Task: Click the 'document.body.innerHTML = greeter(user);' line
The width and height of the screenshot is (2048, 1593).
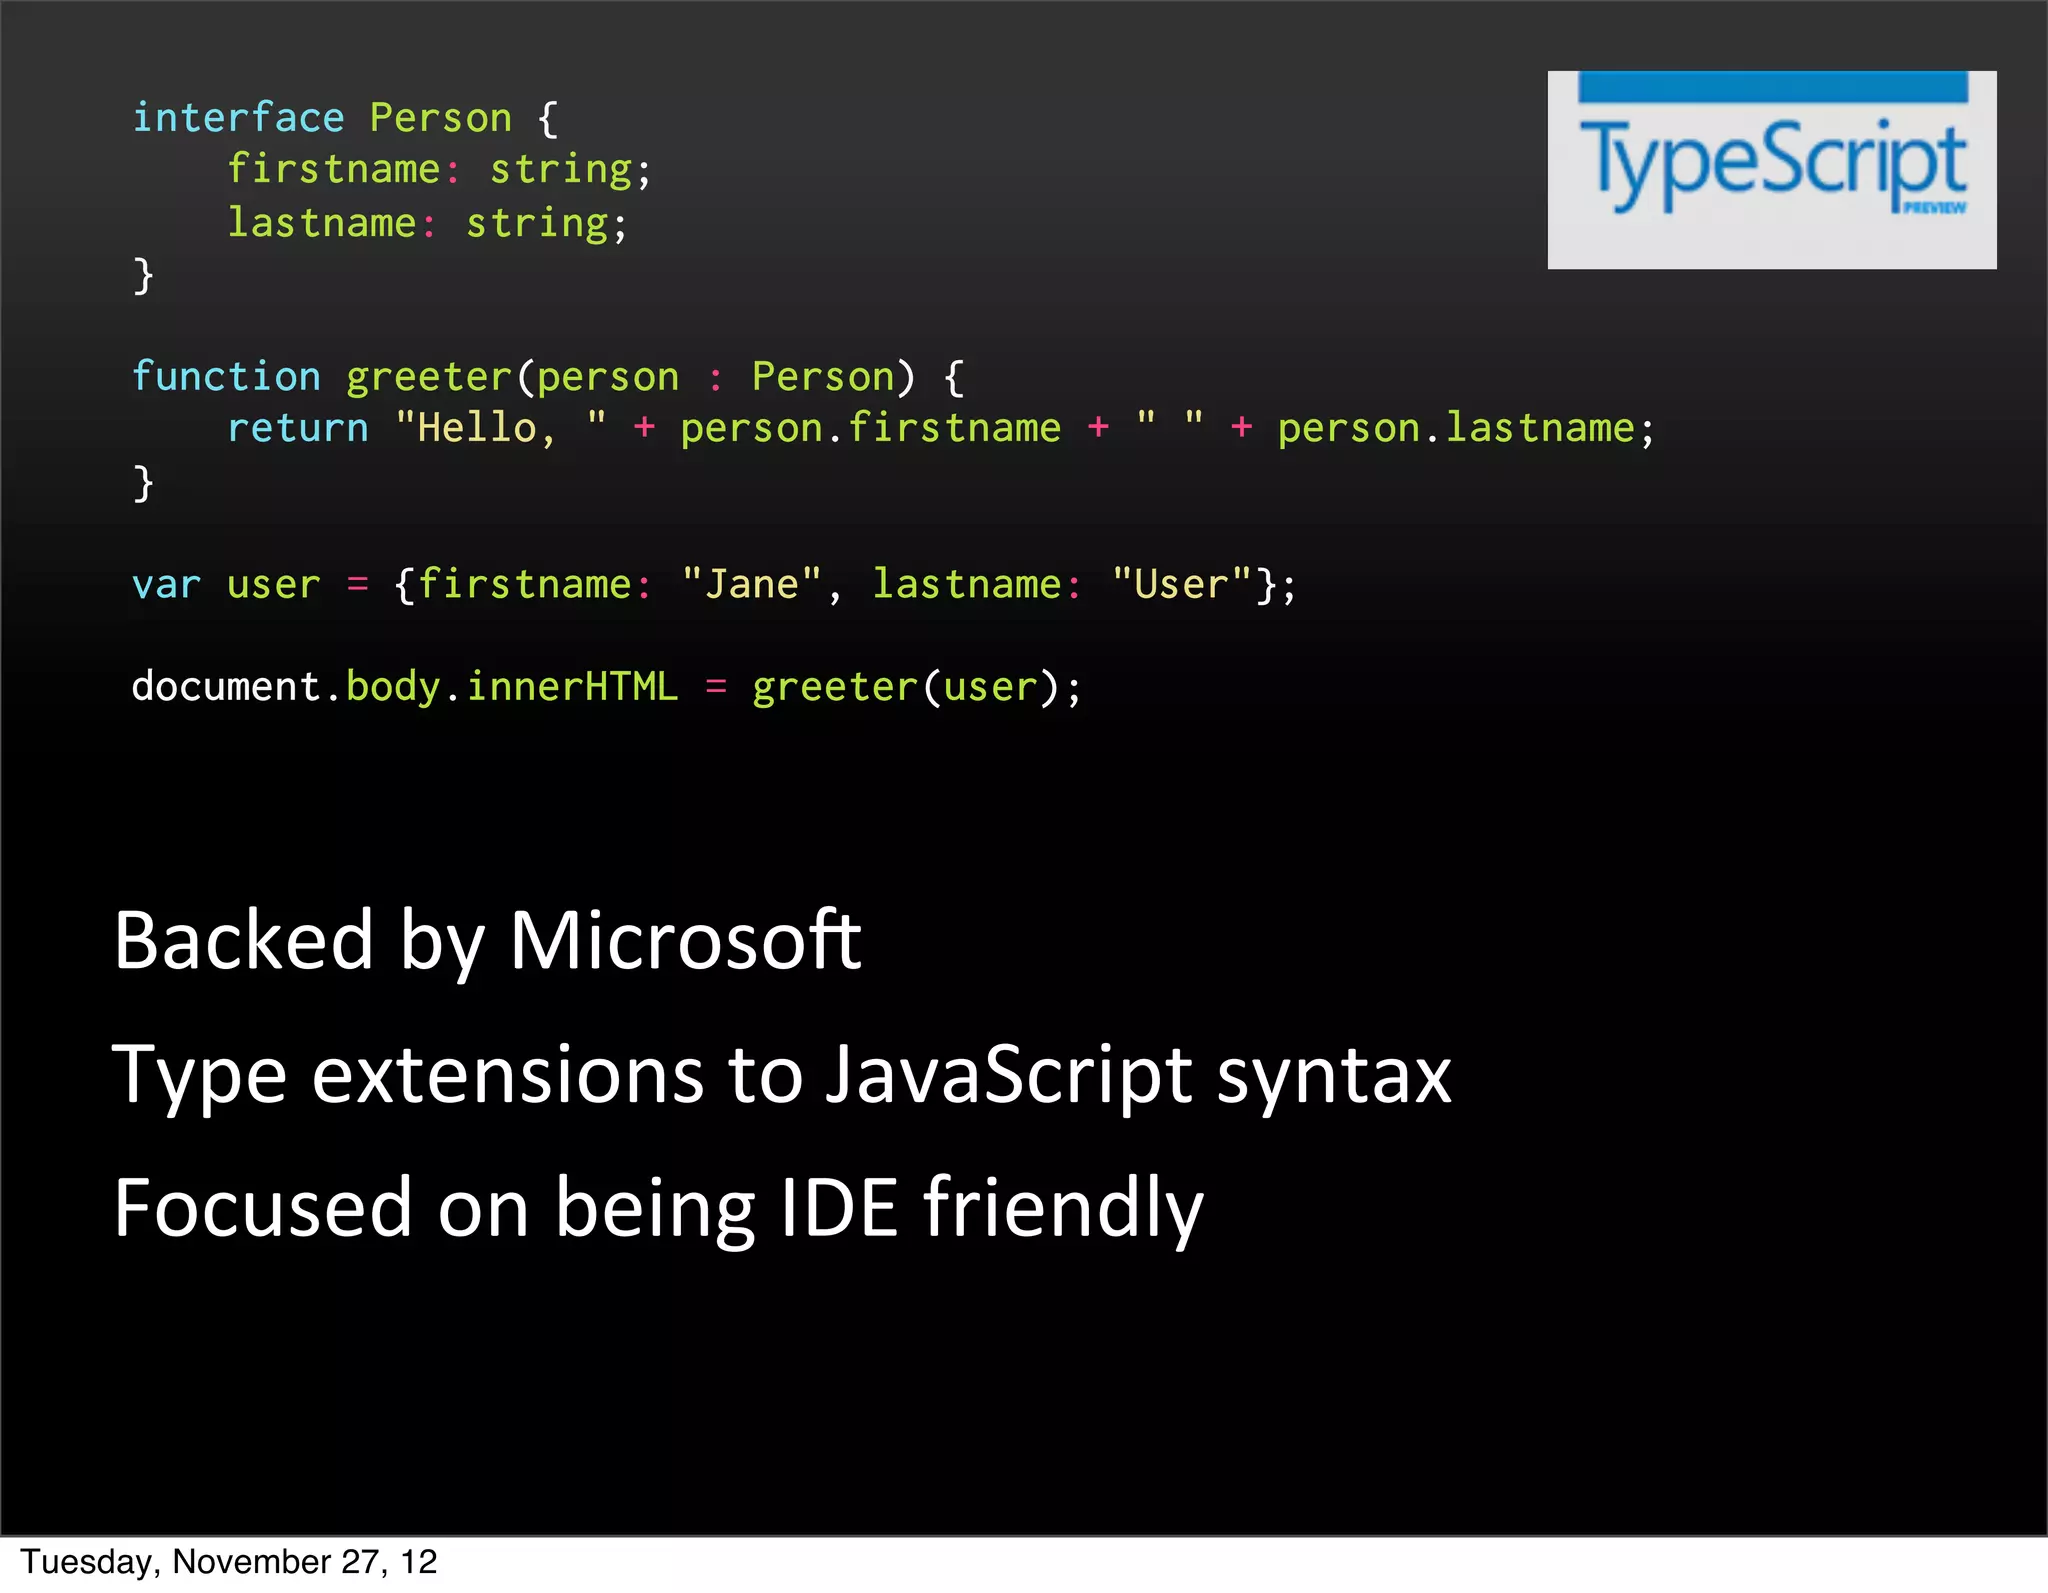Action: 606,688
